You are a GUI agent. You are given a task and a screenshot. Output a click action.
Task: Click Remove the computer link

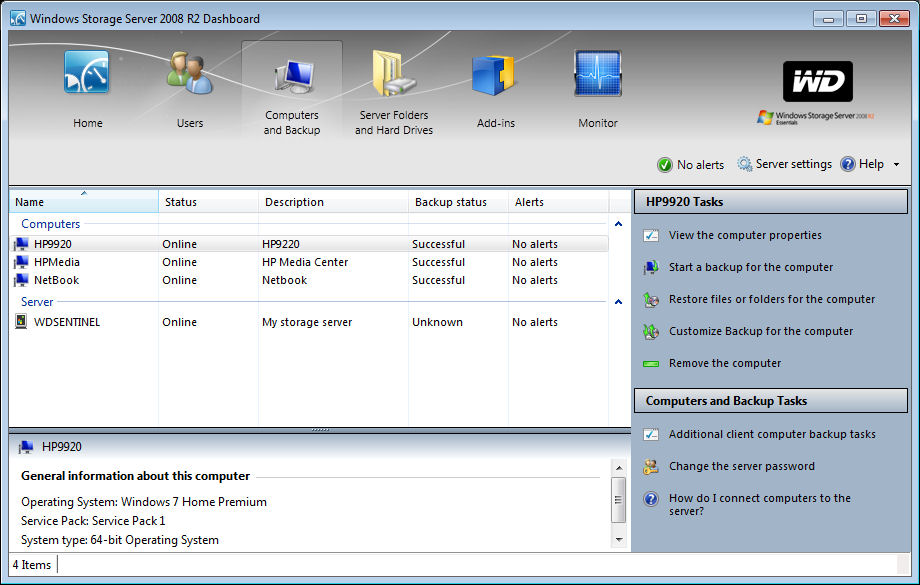coord(725,363)
